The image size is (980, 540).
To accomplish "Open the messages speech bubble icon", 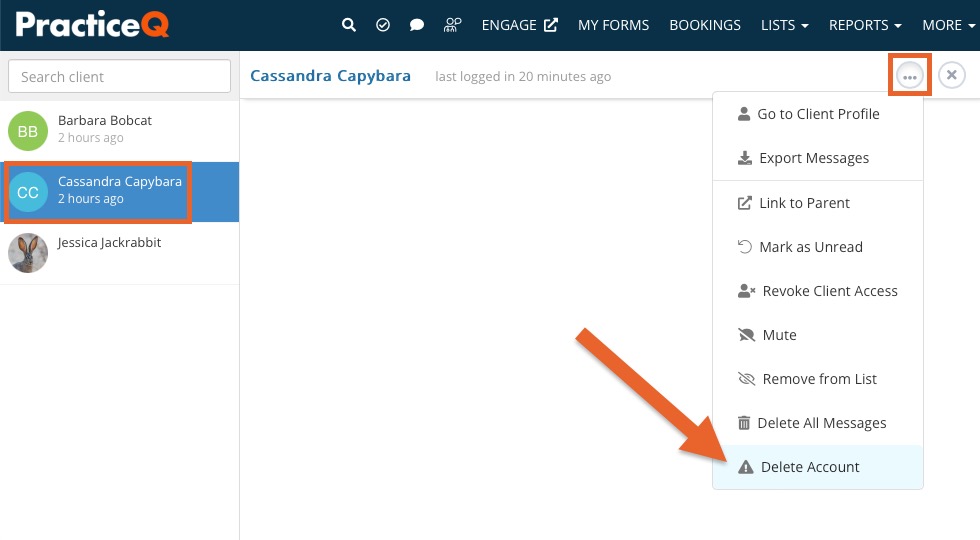I will click(x=417, y=25).
